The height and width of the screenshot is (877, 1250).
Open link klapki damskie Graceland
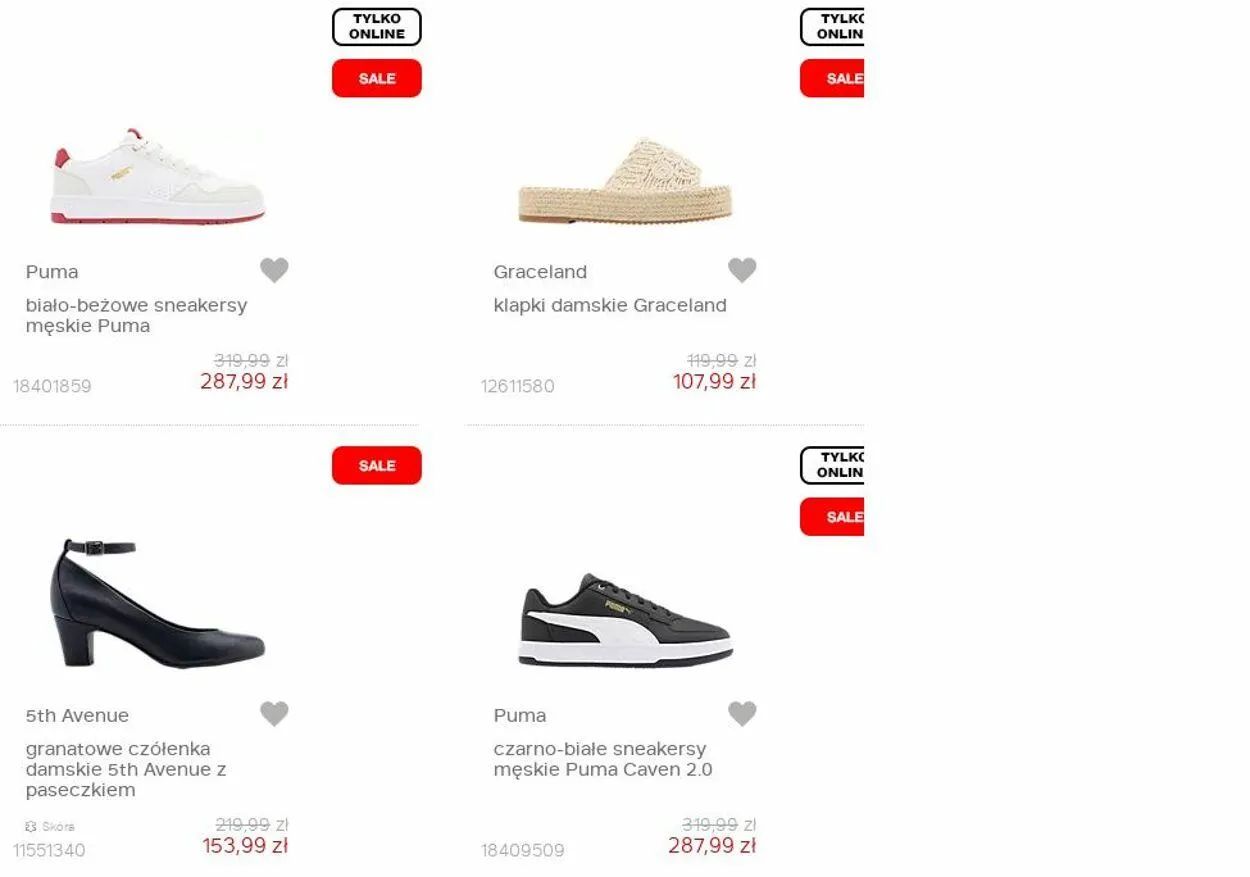610,305
